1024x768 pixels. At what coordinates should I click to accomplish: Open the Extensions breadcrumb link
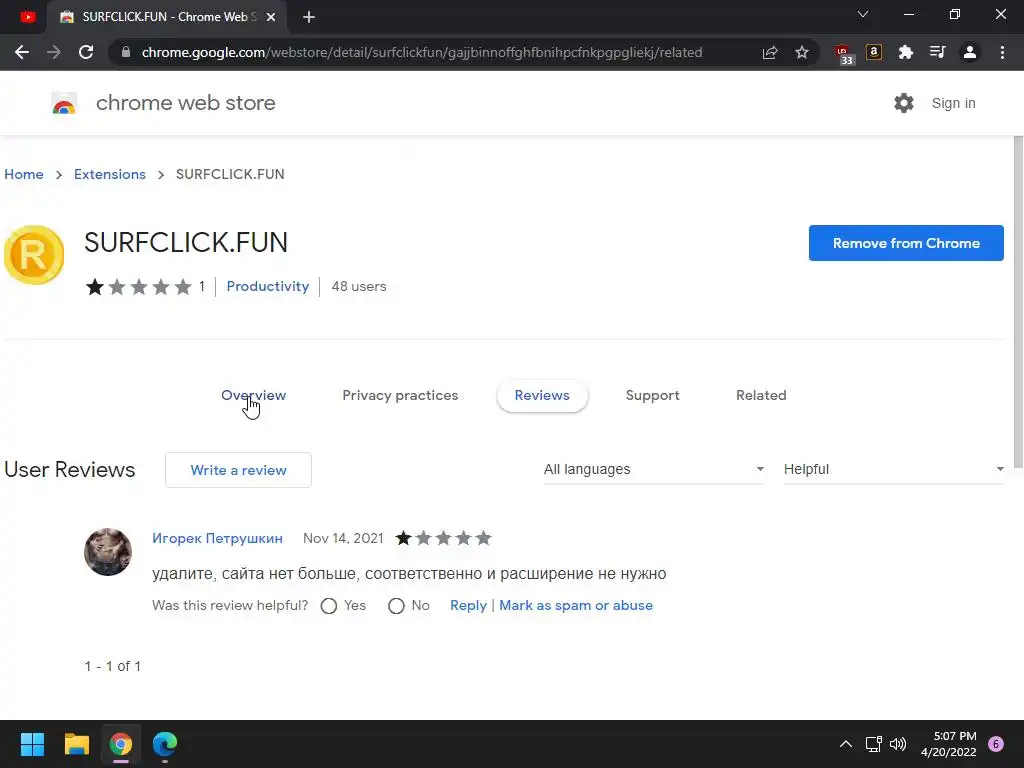pyautogui.click(x=110, y=174)
